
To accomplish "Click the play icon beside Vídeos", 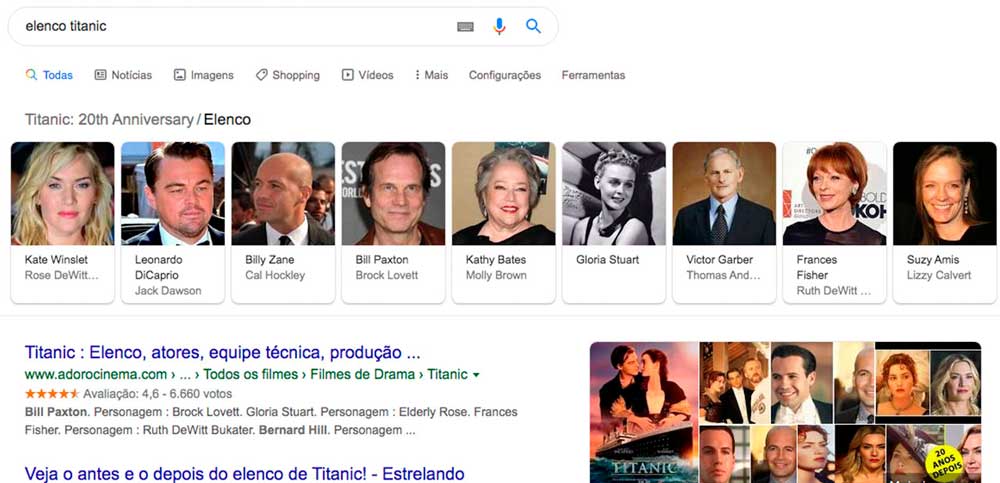I will tap(348, 75).
